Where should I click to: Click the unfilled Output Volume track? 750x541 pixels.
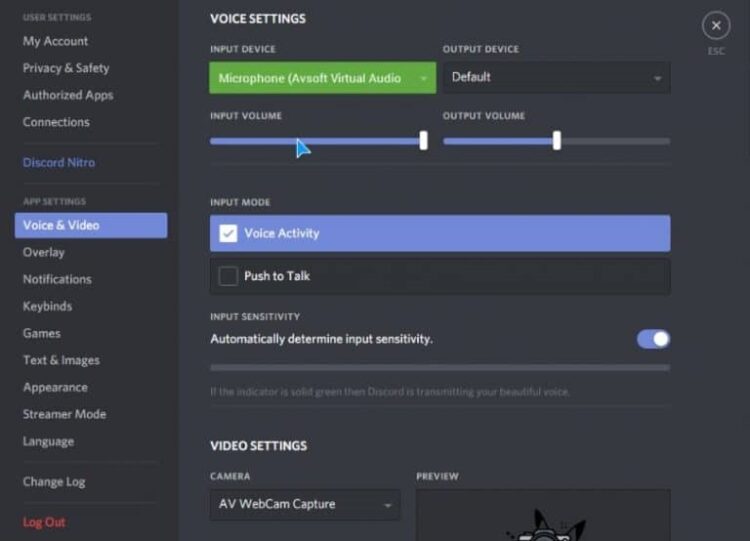616,141
